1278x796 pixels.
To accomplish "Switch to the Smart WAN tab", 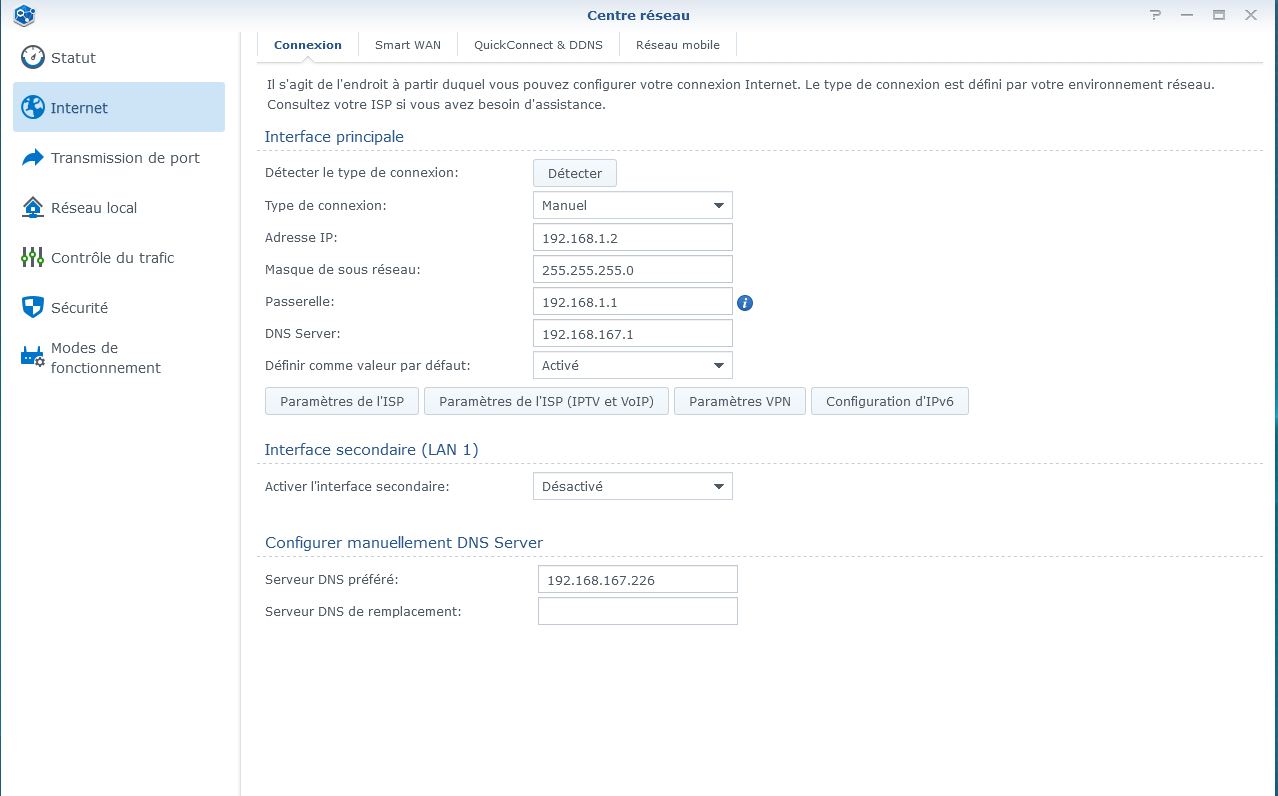I will [x=407, y=45].
